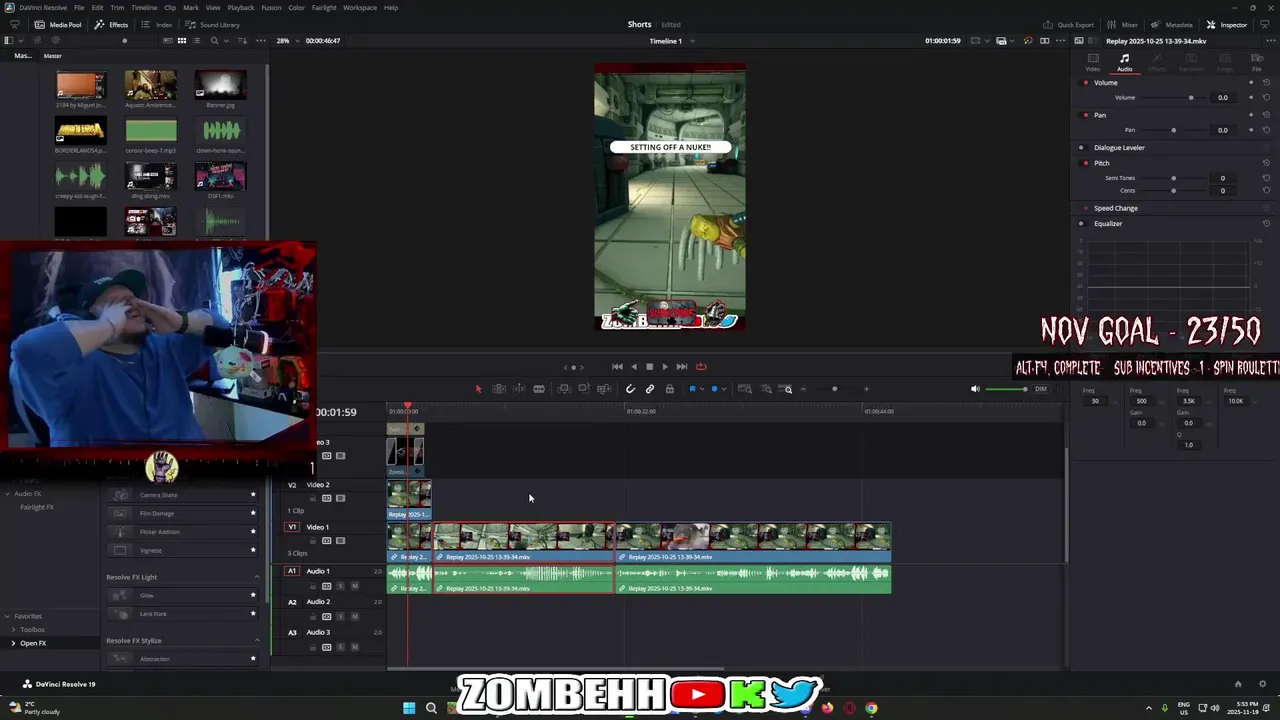Collapse the Resolve FX Stylize category

coord(257,641)
